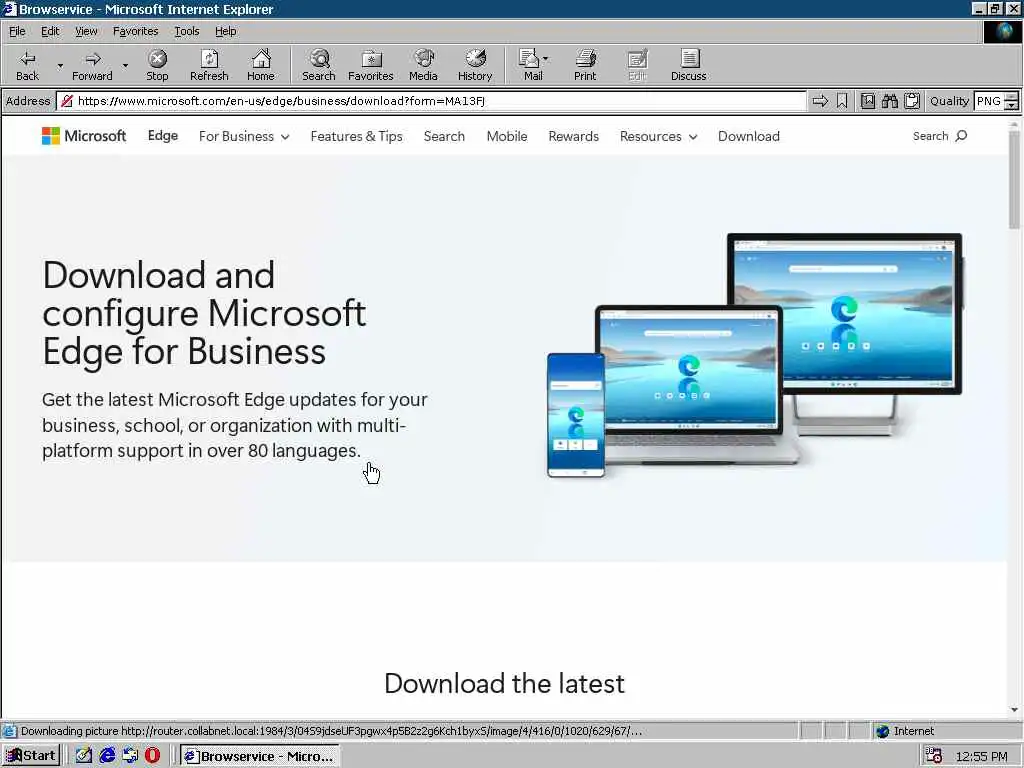
Task: Click the Microsoft logo on the webpage
Action: pyautogui.click(x=84, y=136)
